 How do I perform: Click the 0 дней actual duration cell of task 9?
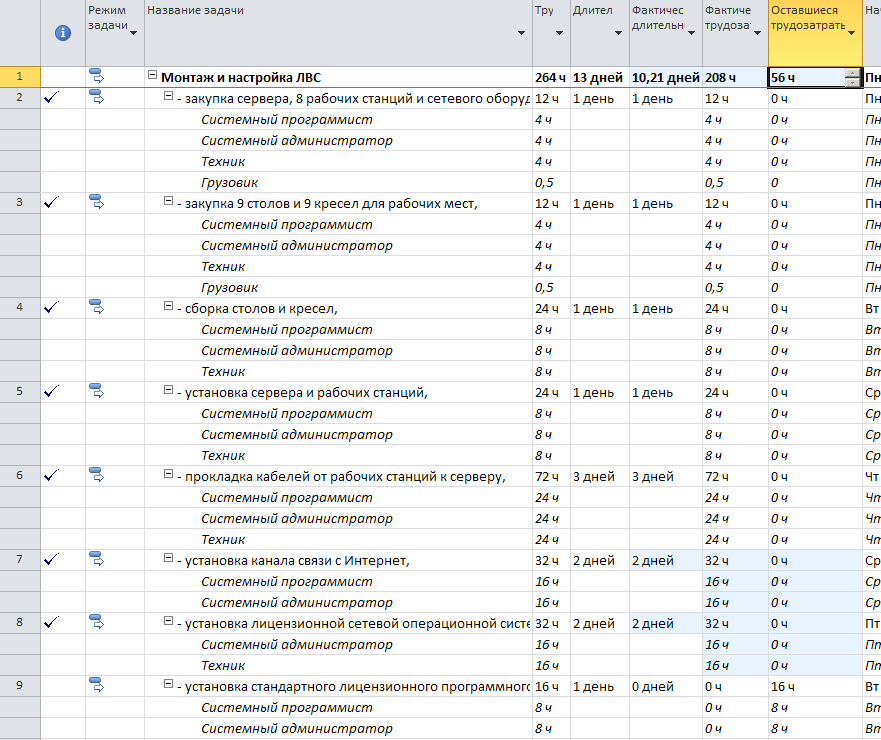[665, 687]
